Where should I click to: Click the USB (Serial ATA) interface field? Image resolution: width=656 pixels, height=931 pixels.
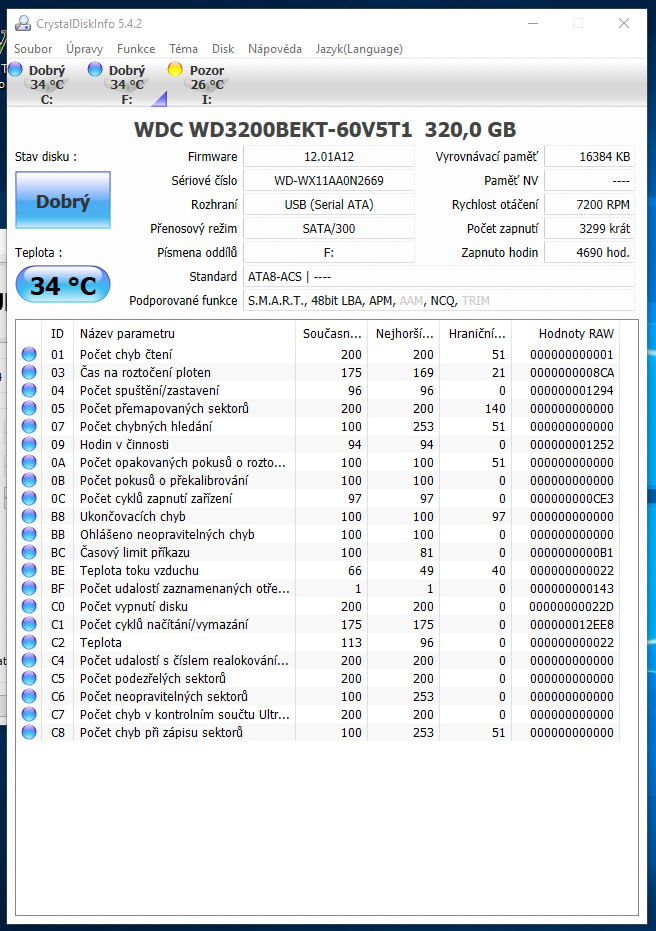click(329, 205)
